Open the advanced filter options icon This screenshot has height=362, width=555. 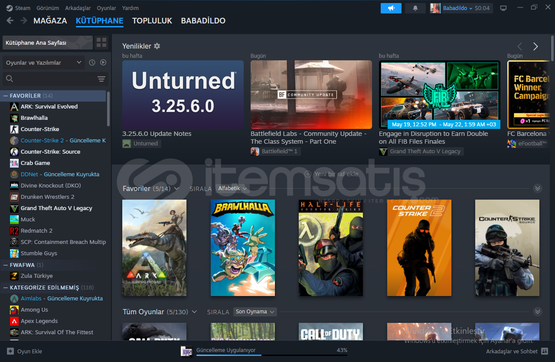(101, 79)
